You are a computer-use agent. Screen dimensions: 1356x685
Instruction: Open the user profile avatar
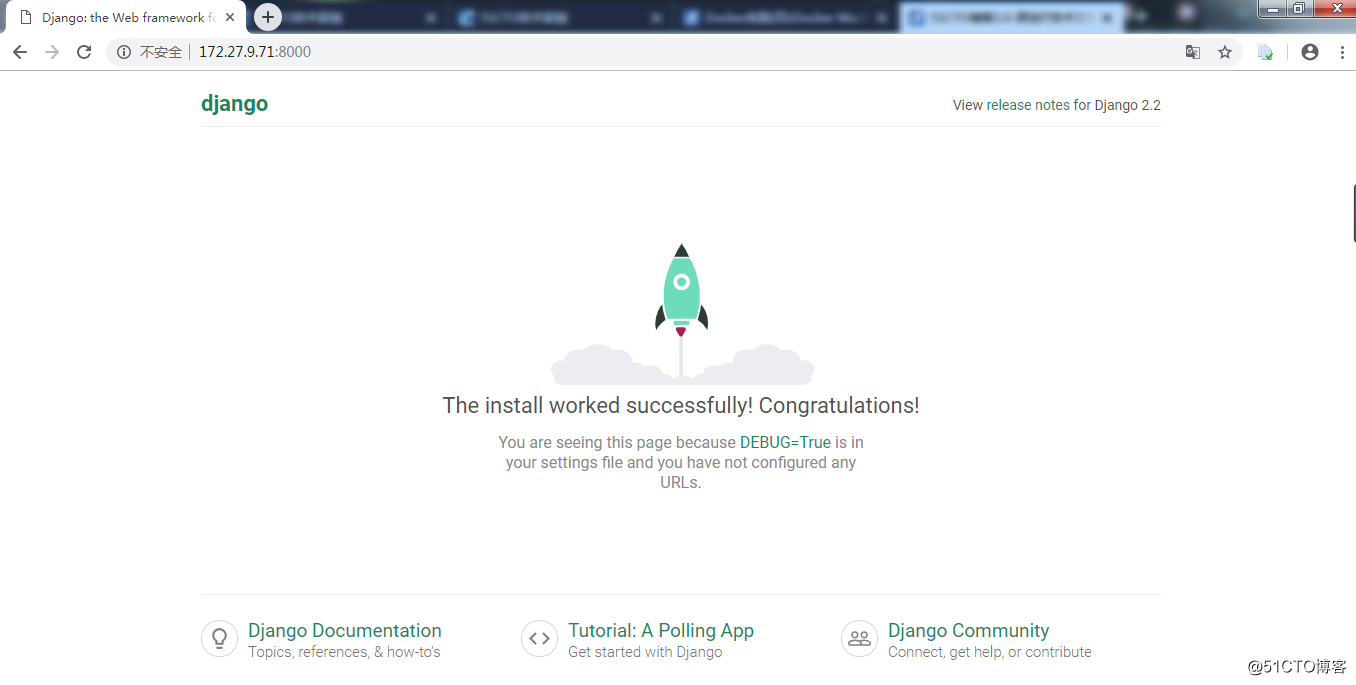click(x=1310, y=52)
